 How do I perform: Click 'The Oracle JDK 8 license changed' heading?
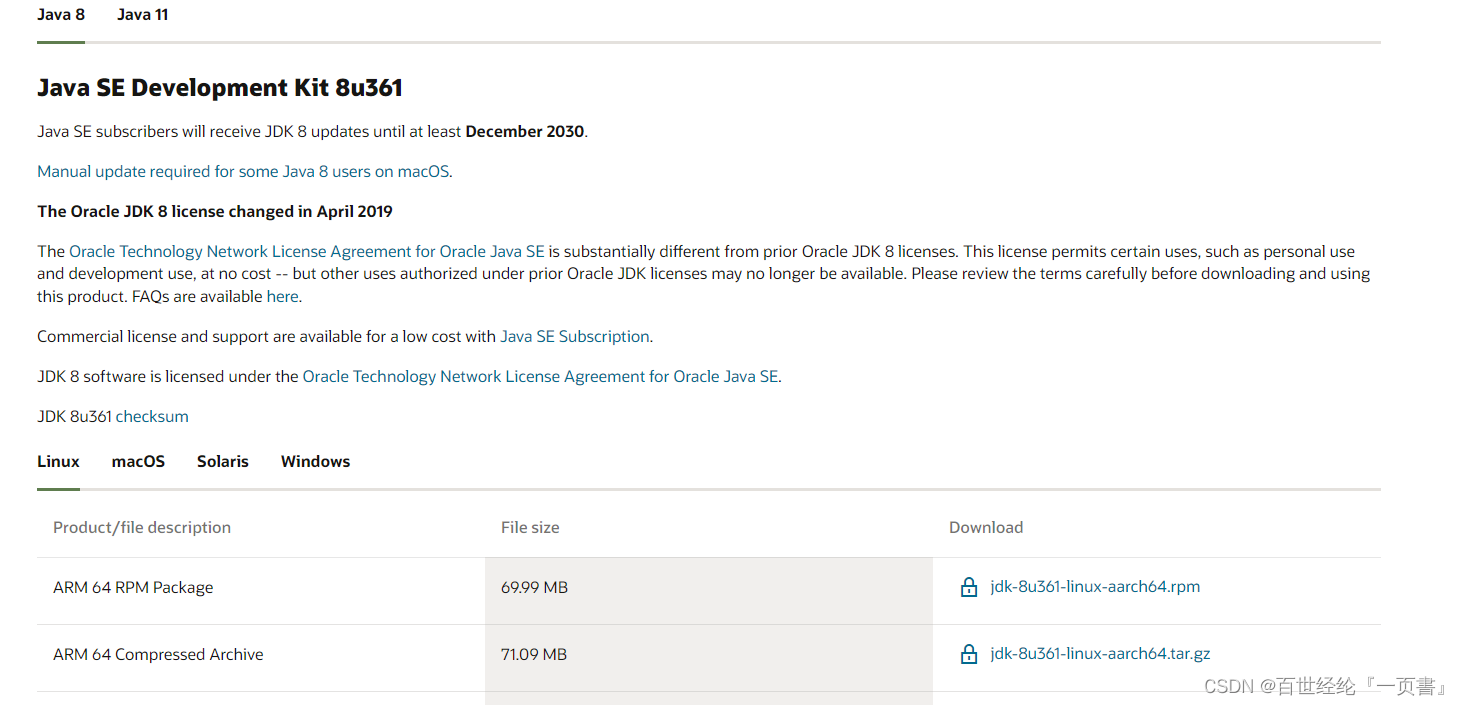[215, 211]
